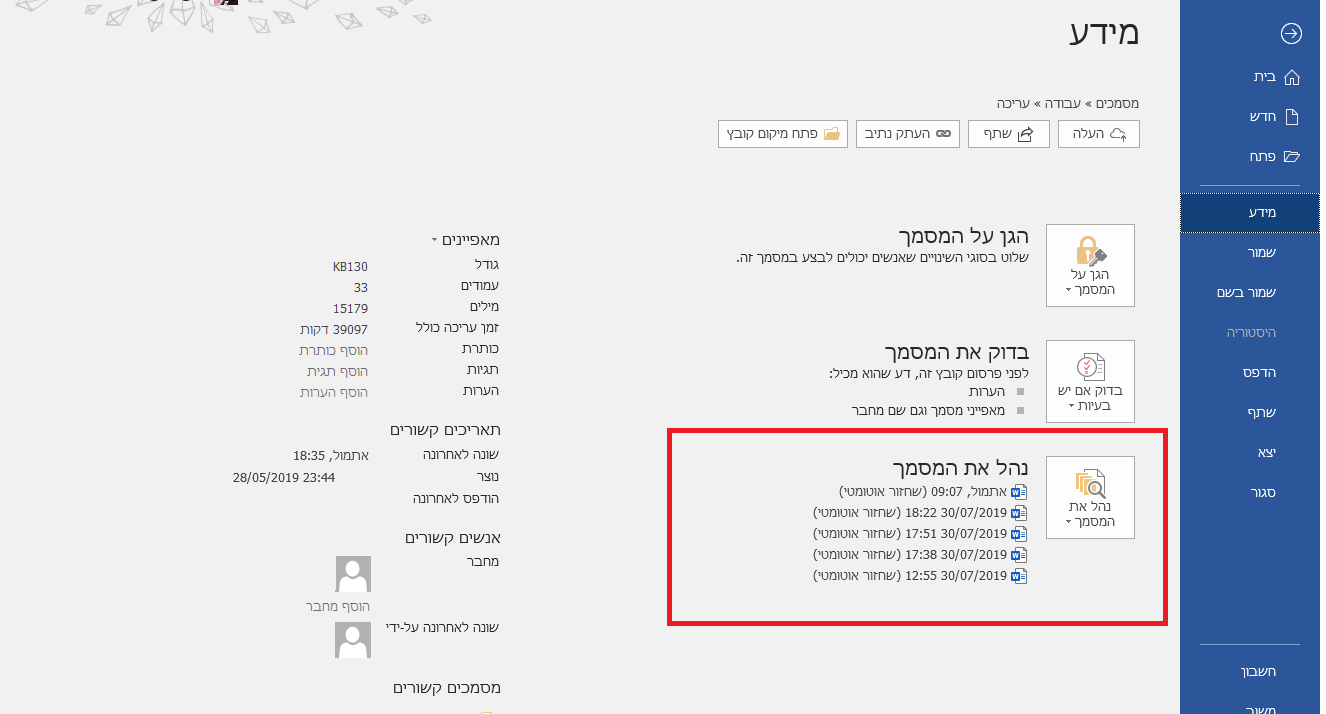Click the העלה upload button
The image size is (1326, 714).
pos(1098,133)
